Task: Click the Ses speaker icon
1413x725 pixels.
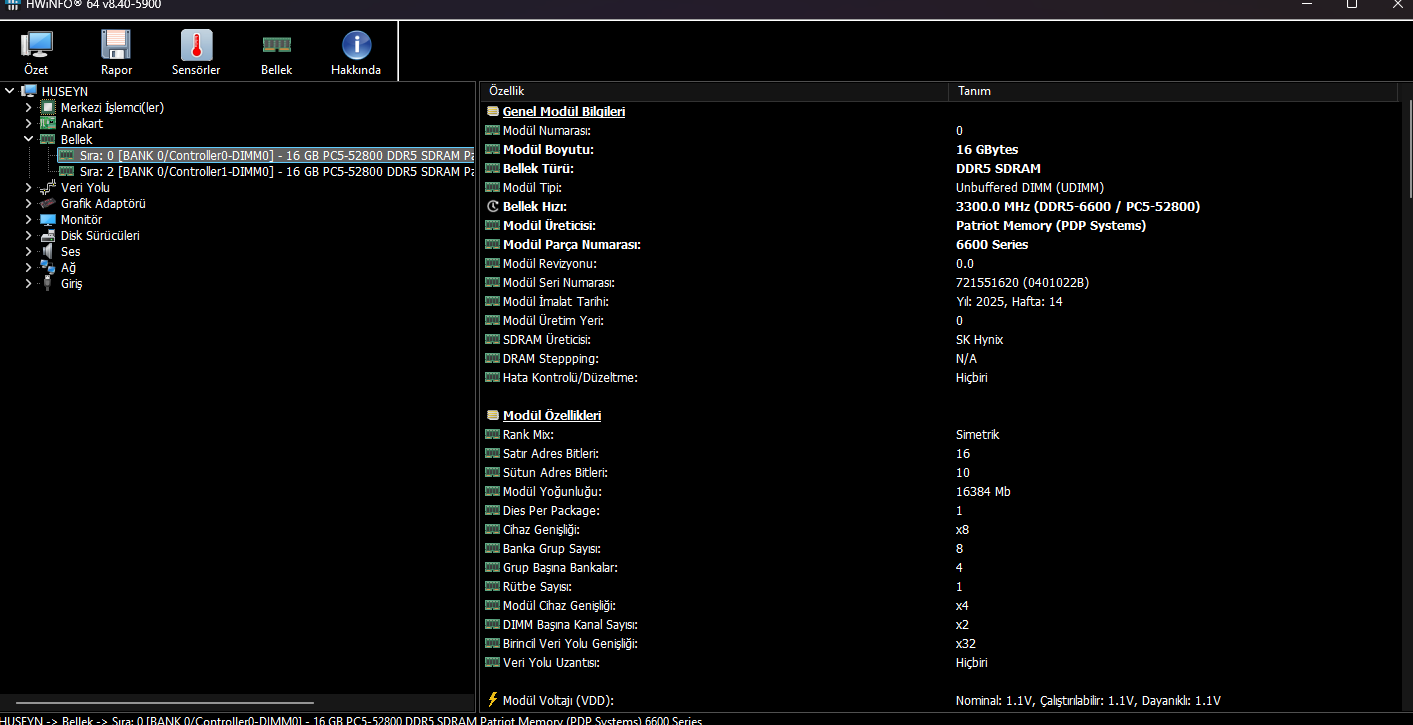Action: tap(48, 251)
